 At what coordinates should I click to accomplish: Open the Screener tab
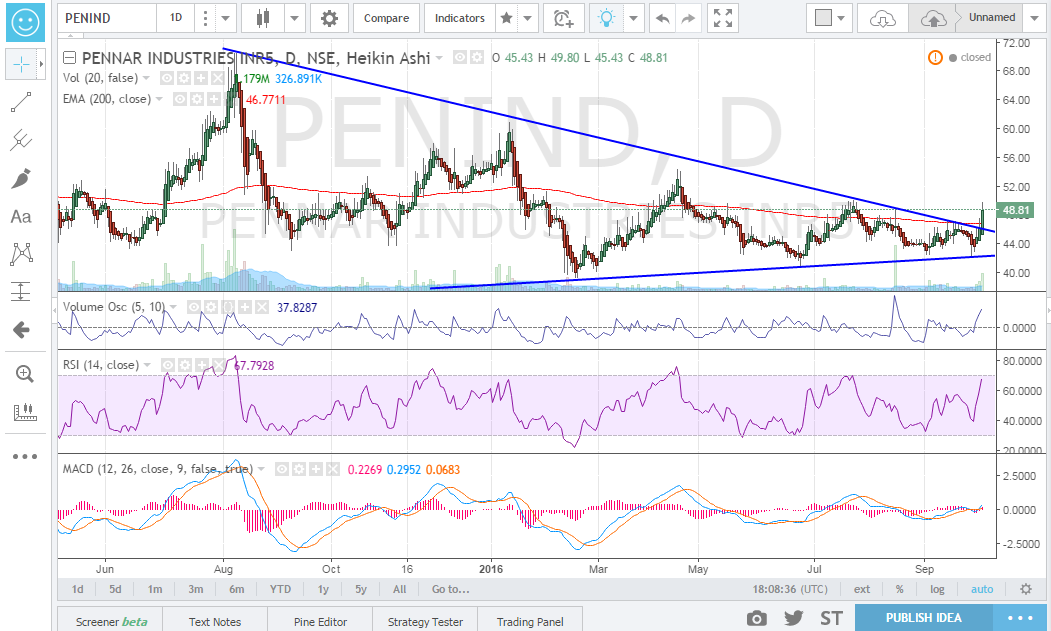click(111, 621)
